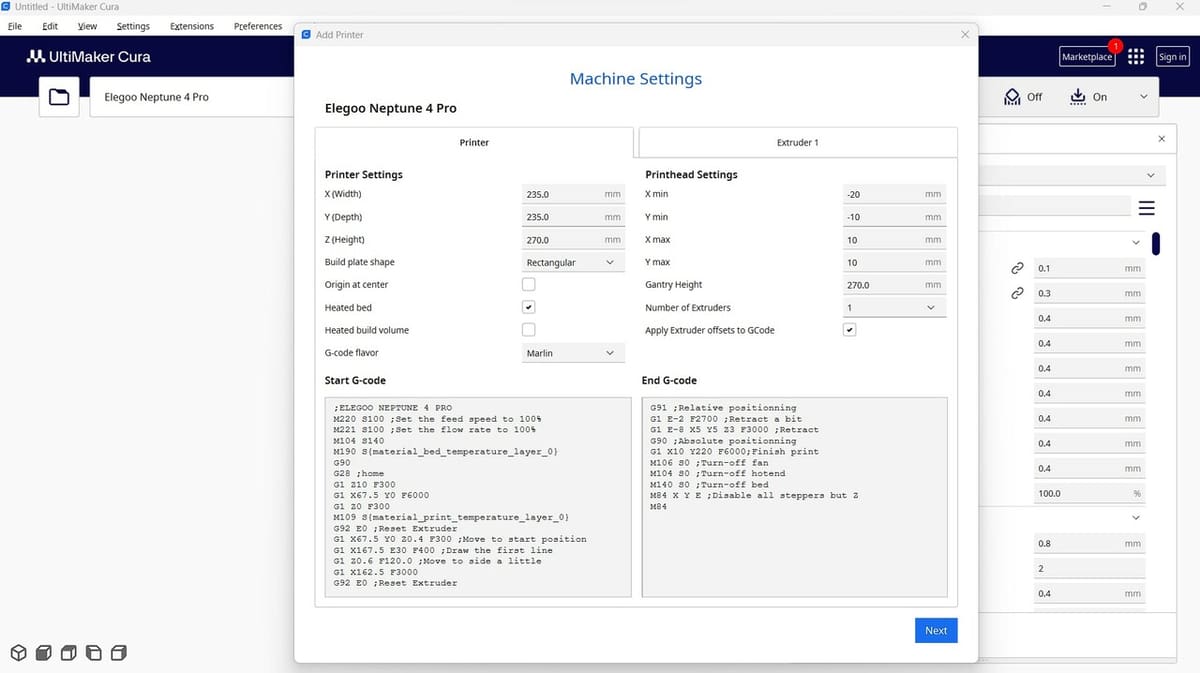Click the Marketplace notification badge
The width and height of the screenshot is (1200, 673).
[x=1115, y=47]
